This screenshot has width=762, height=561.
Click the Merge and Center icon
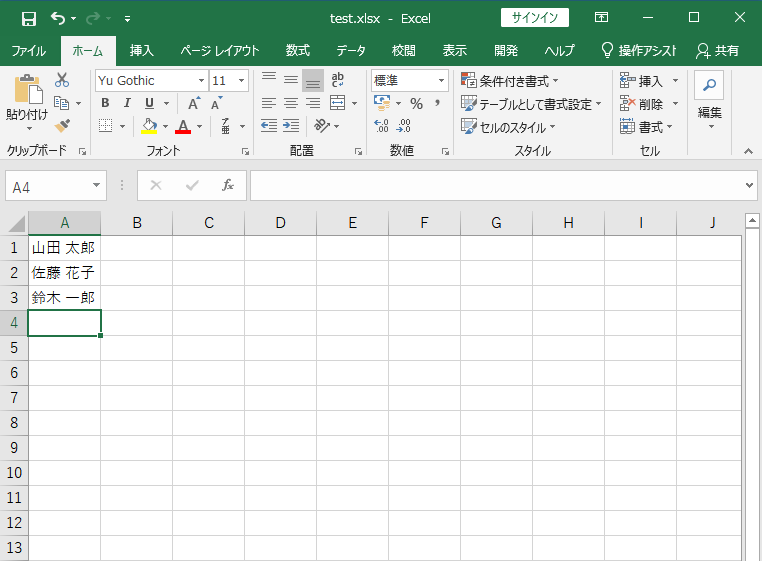338,103
